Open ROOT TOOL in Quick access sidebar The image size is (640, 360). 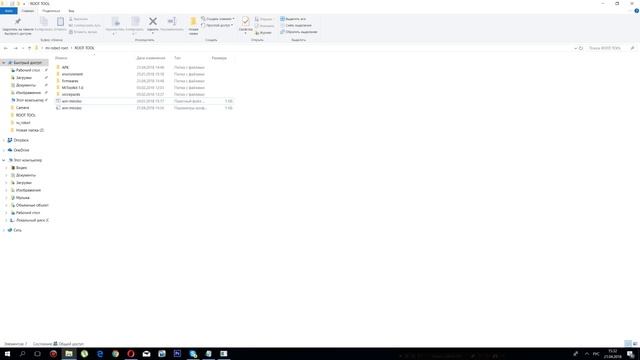click(25, 115)
